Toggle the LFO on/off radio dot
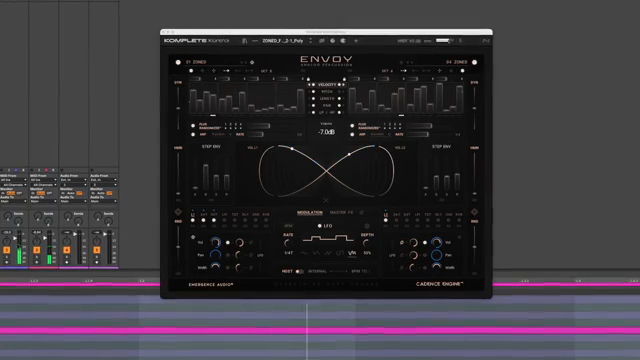The image size is (640, 360). [320, 226]
